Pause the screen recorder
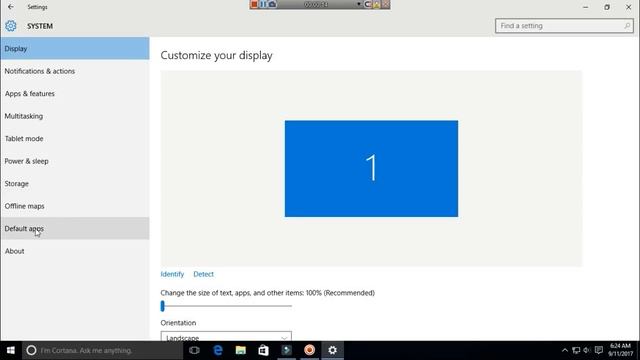The image size is (640, 360). [x=263, y=4]
